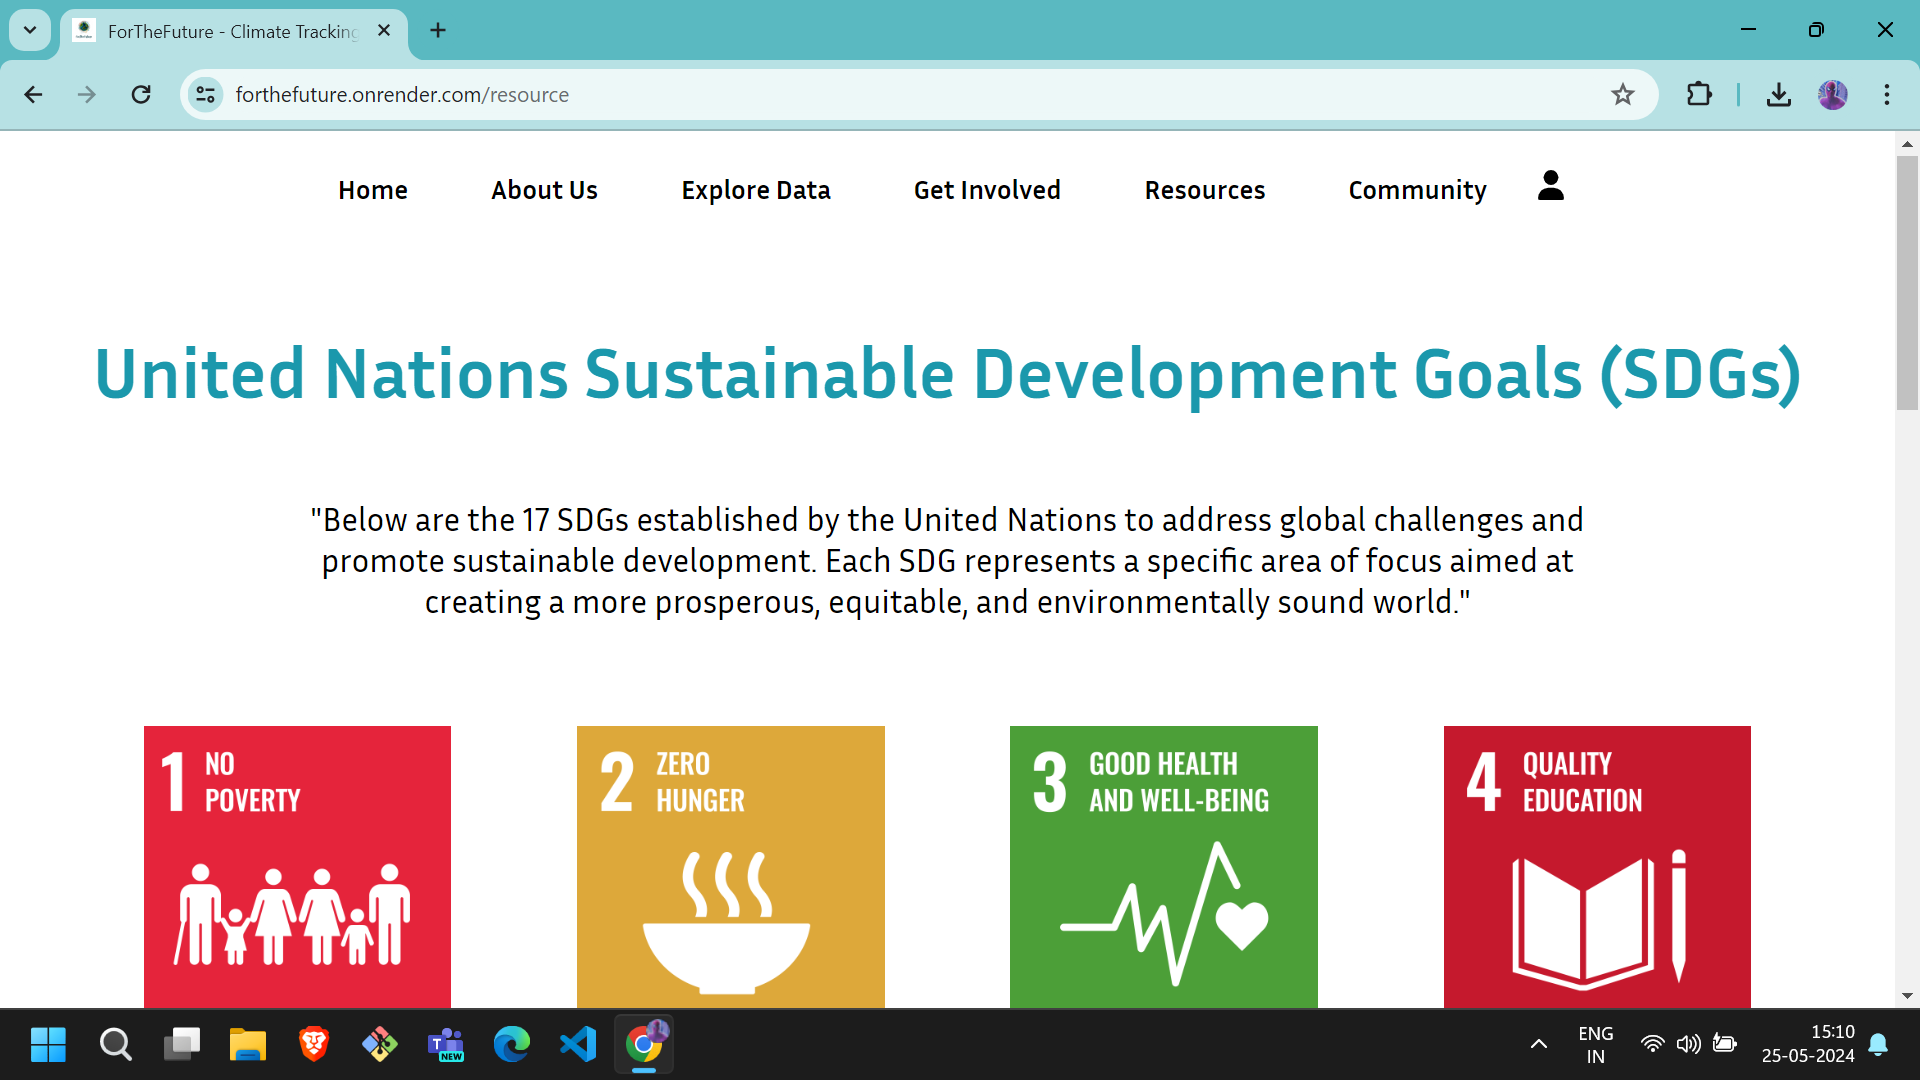Image resolution: width=1920 pixels, height=1080 pixels.
Task: Click the user profile icon in navbar
Action: pyautogui.click(x=1550, y=186)
